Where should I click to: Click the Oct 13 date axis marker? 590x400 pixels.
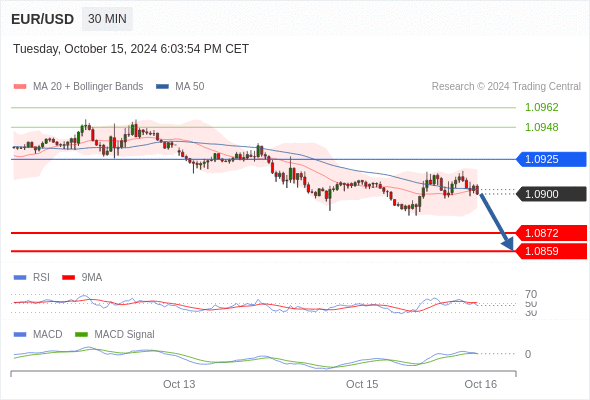pyautogui.click(x=179, y=384)
